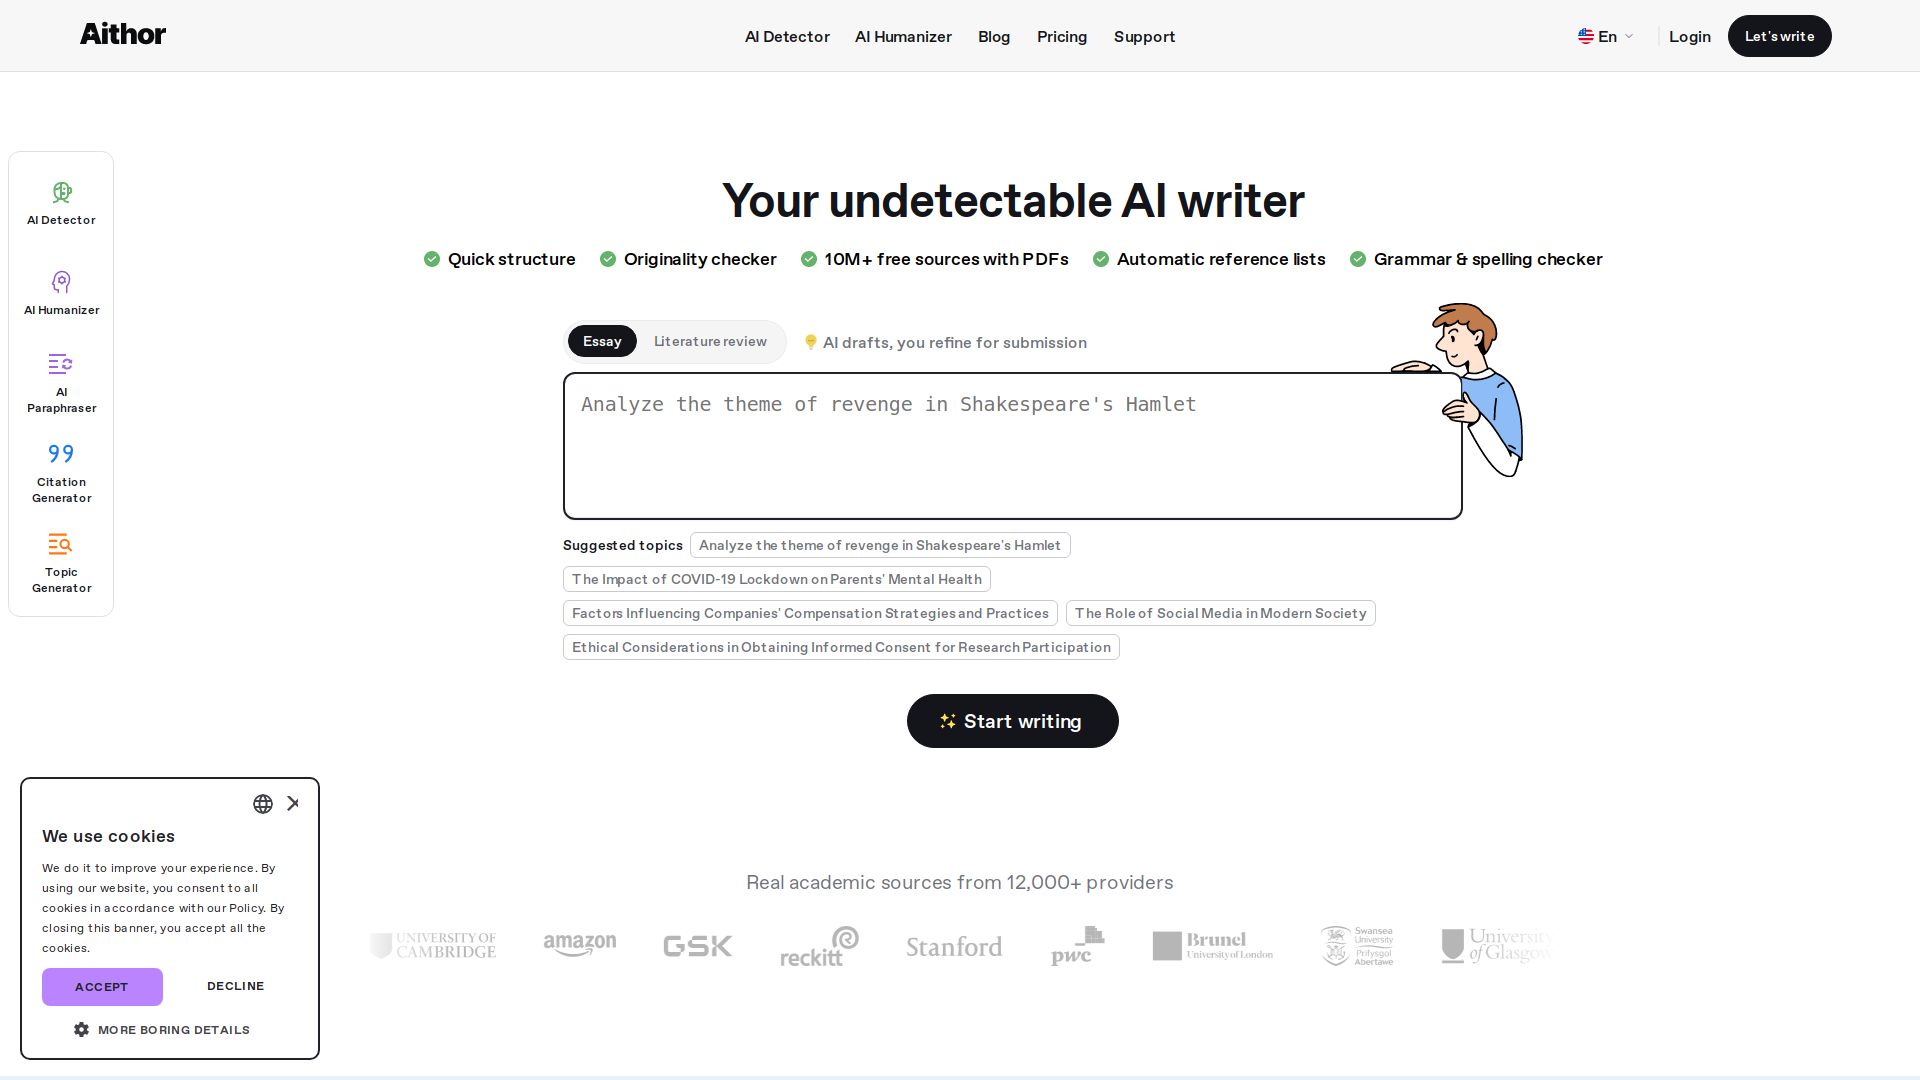Open the AI Paraphraser sidebar icon
This screenshot has width=1920, height=1080.
[x=61, y=364]
